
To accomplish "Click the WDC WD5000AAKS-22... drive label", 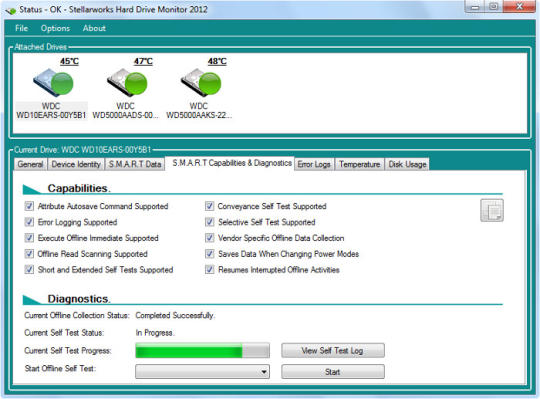I will click(199, 111).
